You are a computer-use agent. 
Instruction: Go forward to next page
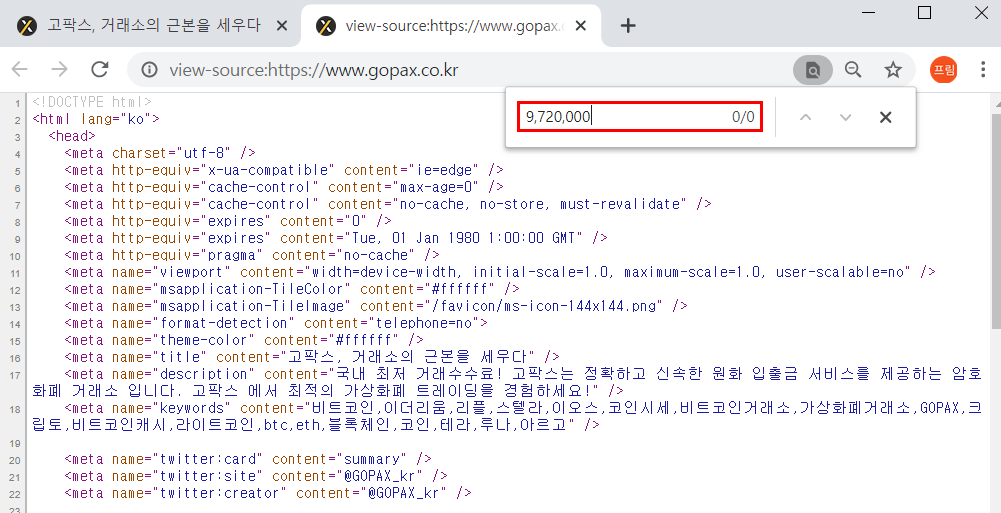click(x=59, y=70)
